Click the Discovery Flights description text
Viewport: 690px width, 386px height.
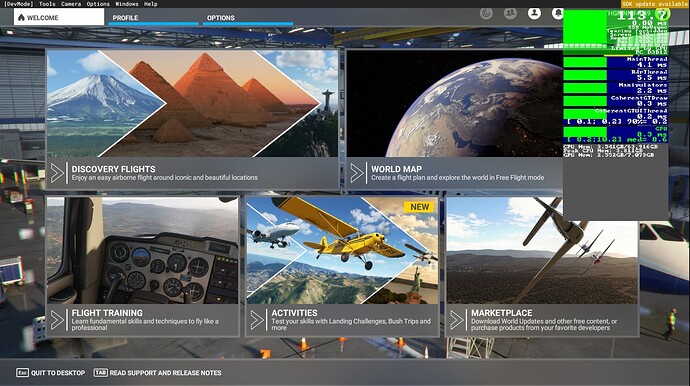tap(164, 178)
